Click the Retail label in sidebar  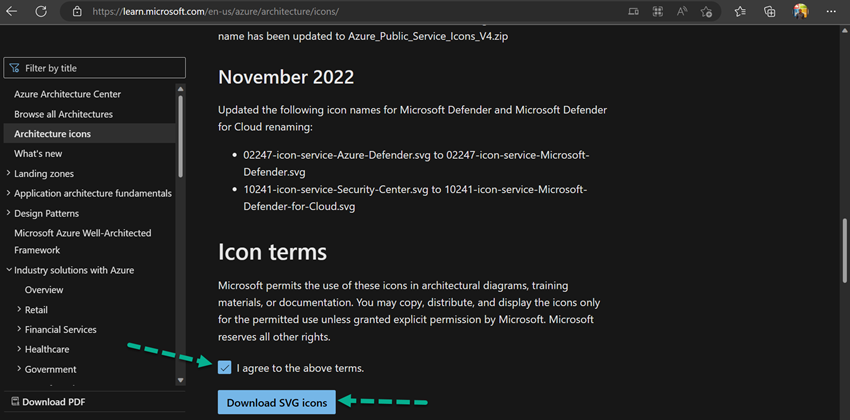click(x=36, y=309)
